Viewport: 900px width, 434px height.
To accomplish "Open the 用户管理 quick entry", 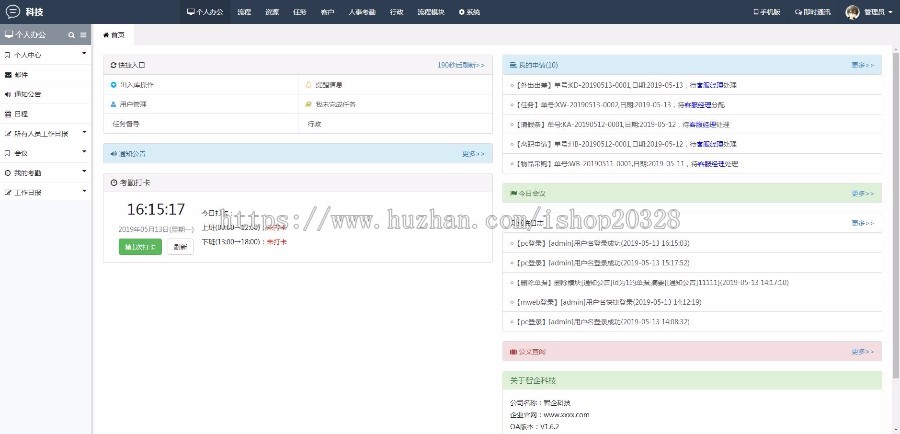I will (x=201, y=104).
